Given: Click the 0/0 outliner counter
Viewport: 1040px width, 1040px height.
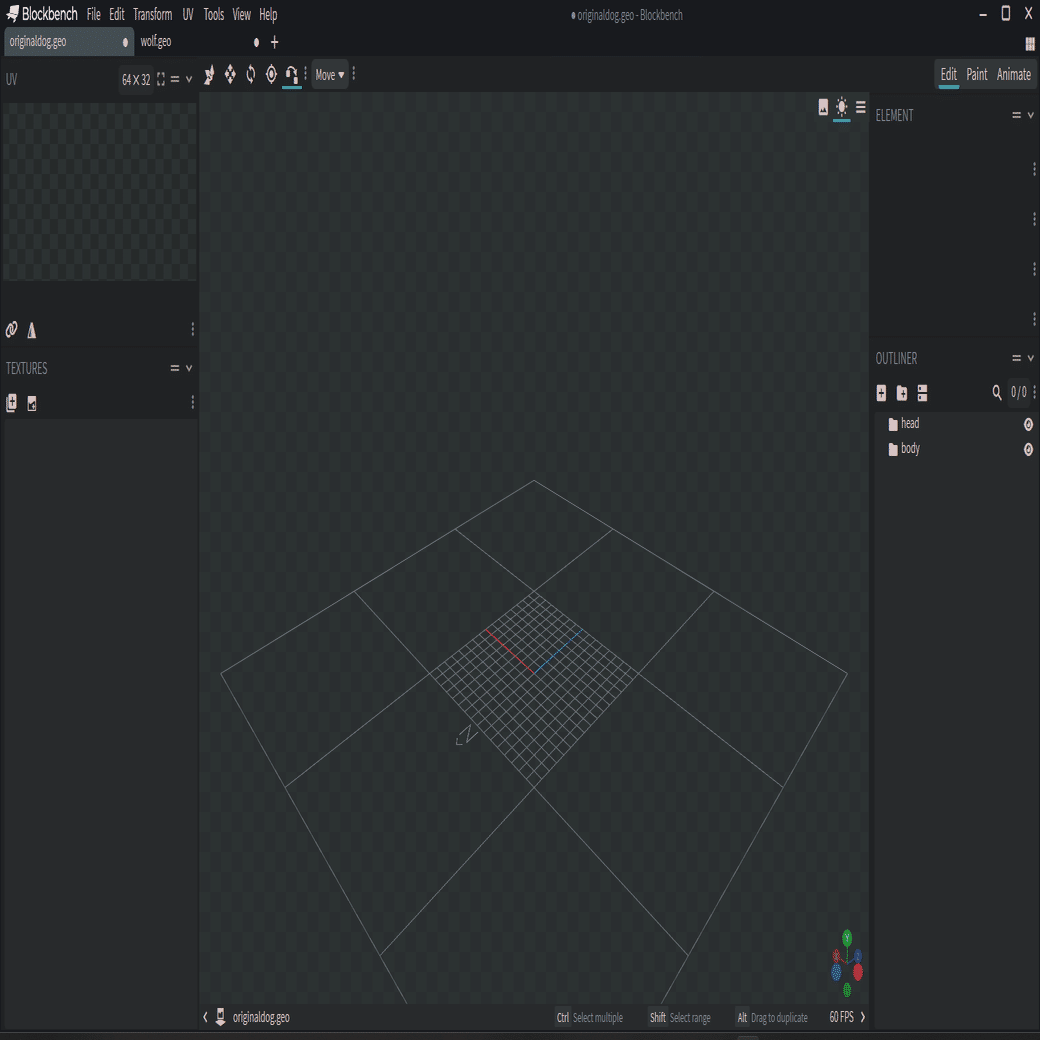Looking at the screenshot, I should click(x=1018, y=392).
